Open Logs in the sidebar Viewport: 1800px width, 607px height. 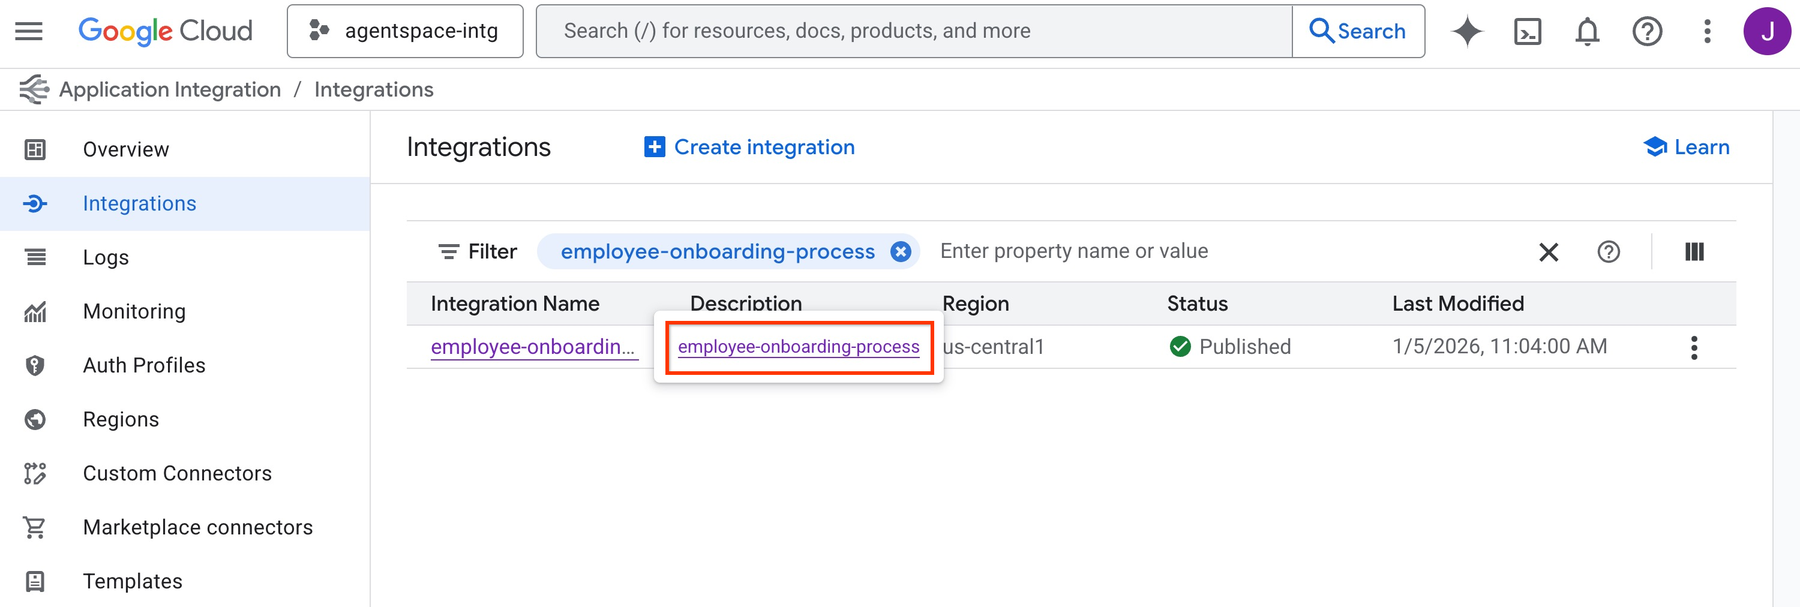coord(185,257)
